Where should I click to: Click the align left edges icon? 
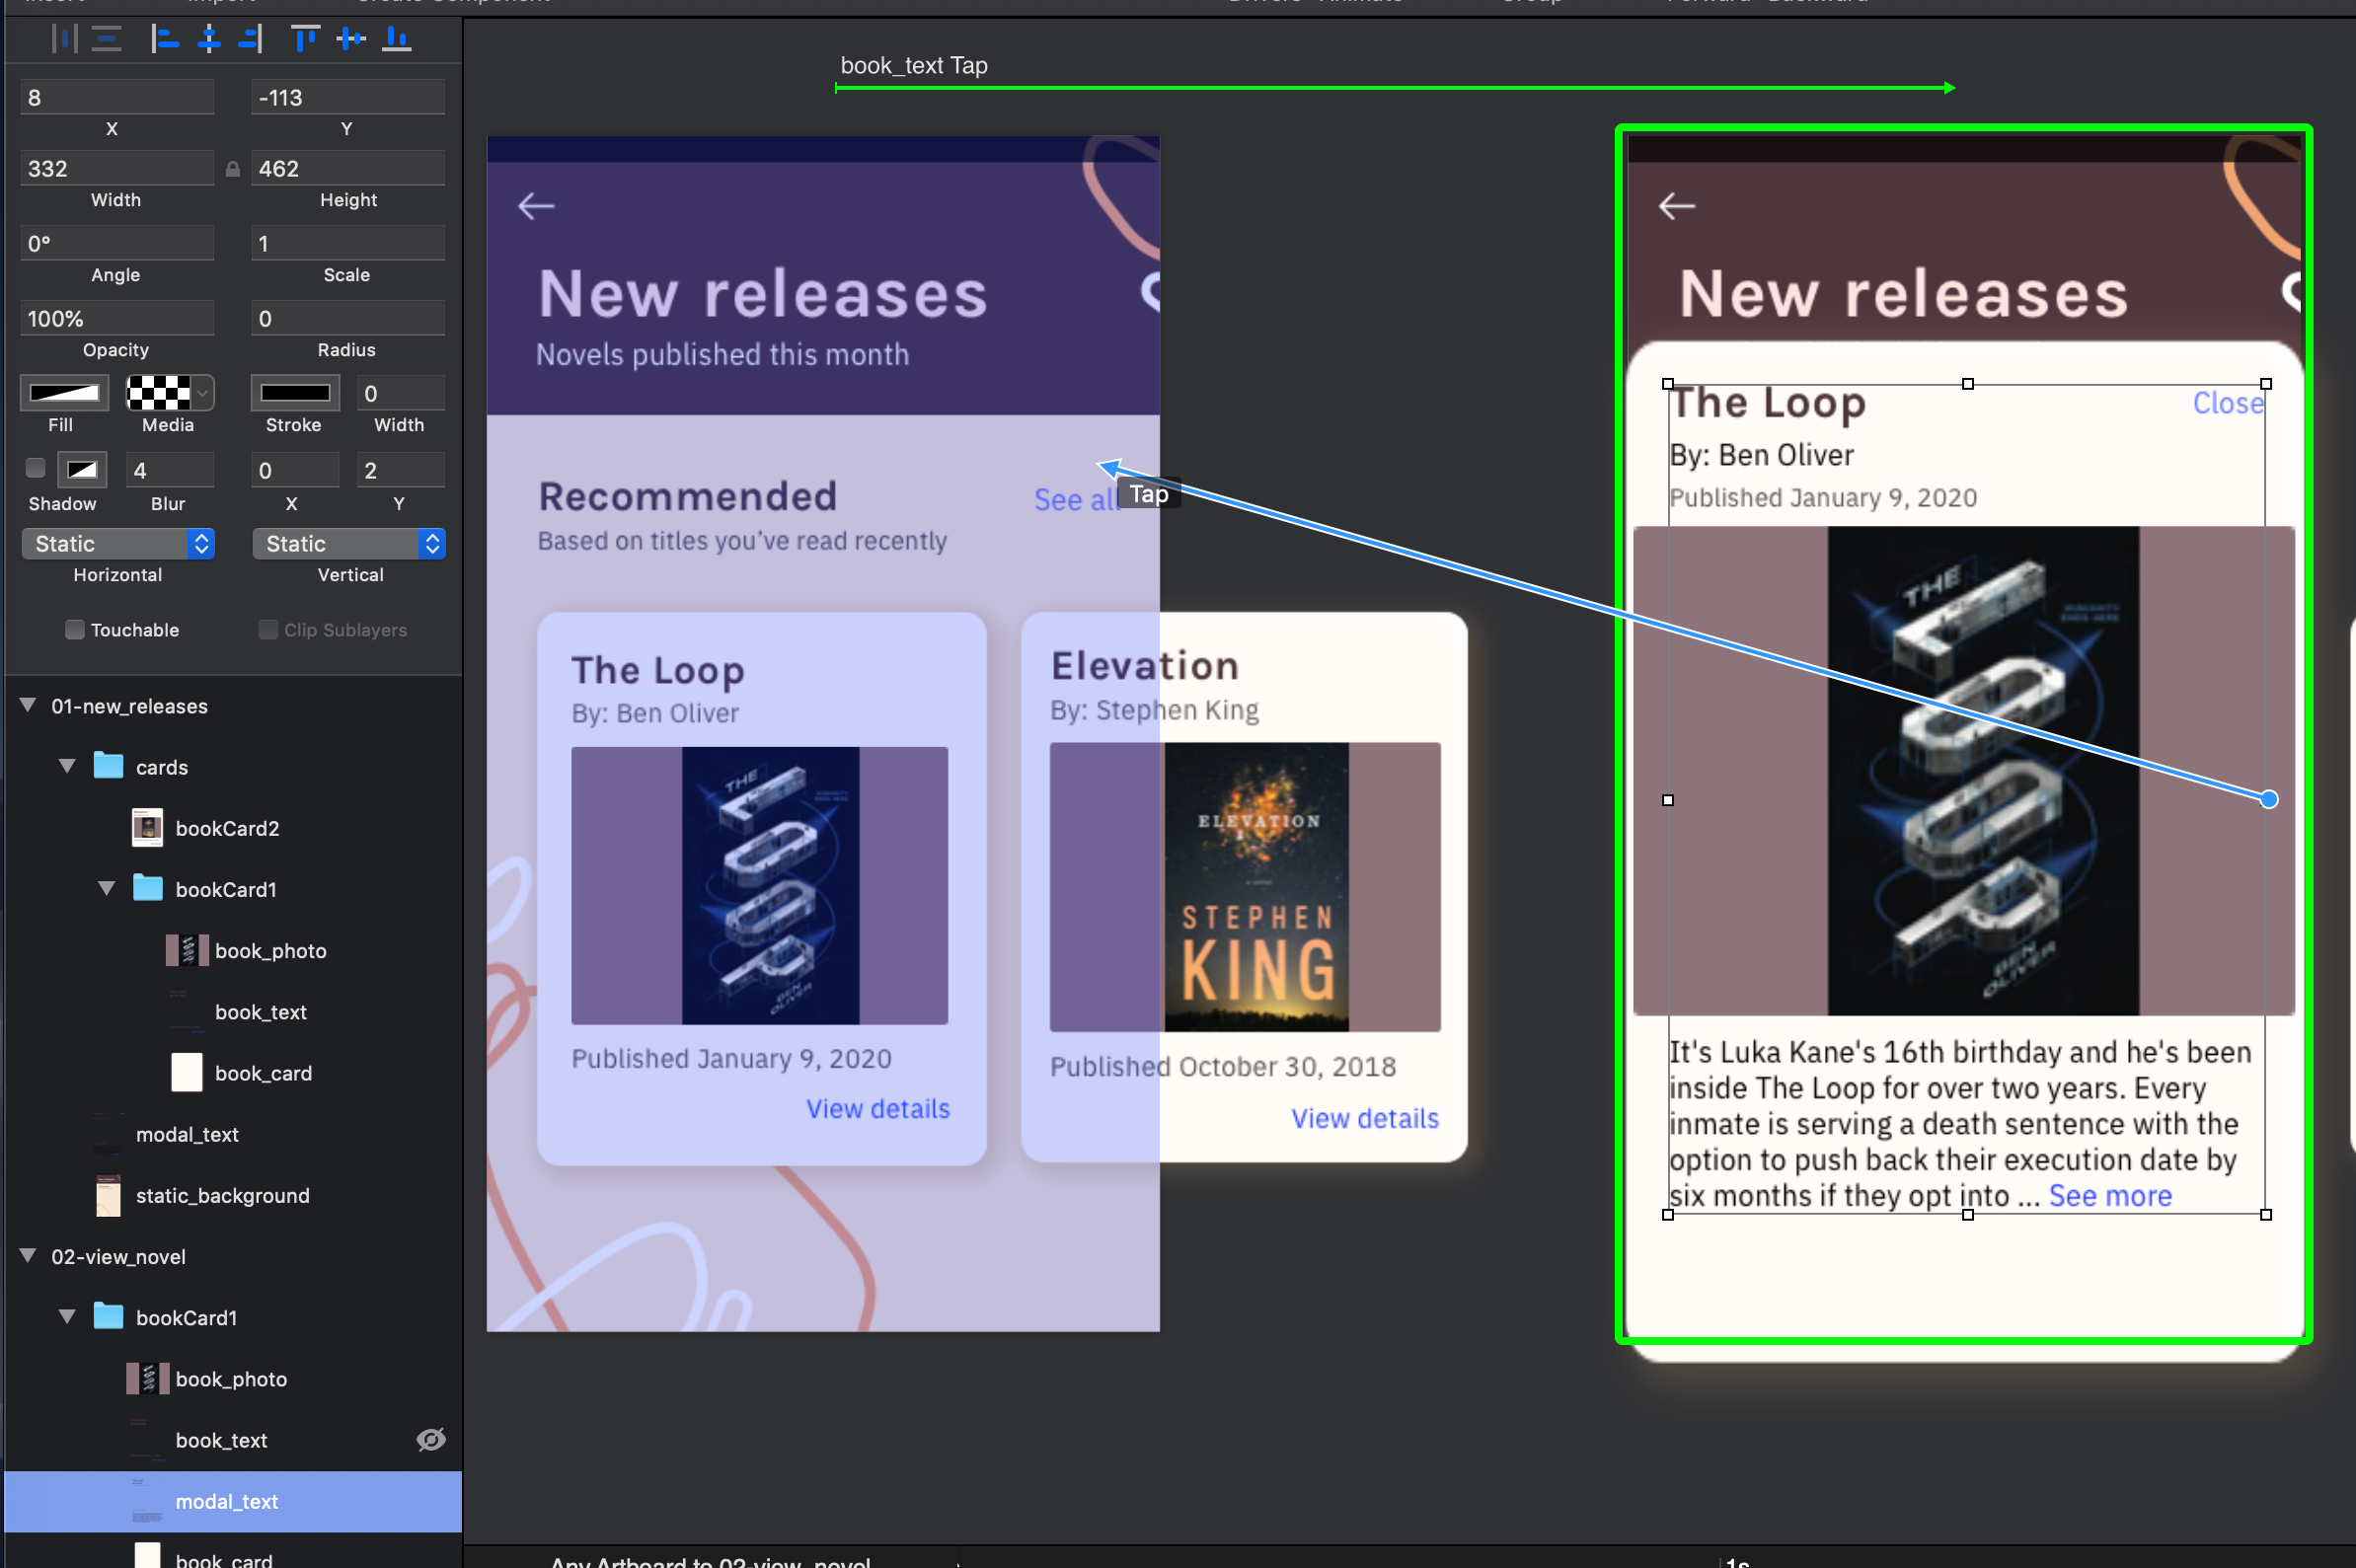164,39
